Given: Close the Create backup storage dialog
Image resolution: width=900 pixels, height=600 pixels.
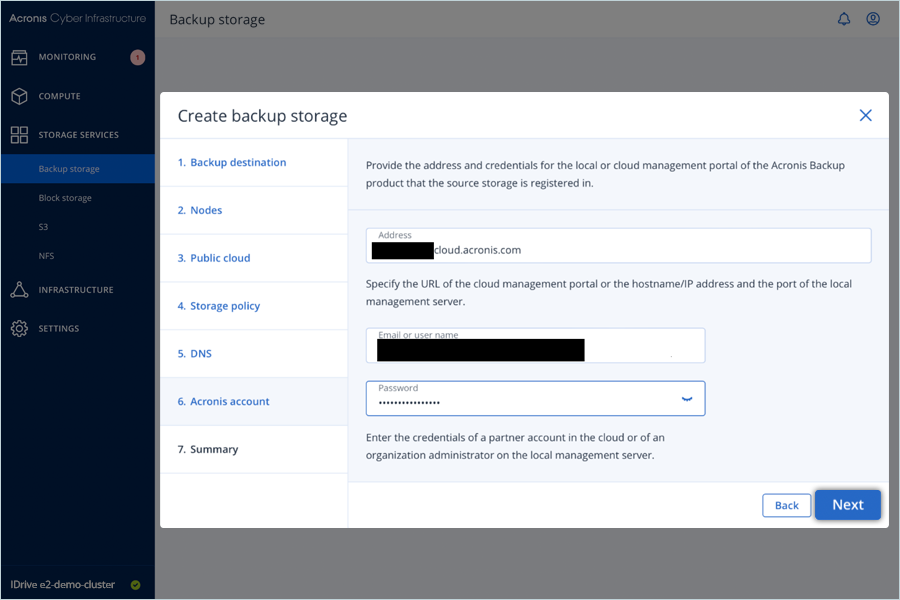Looking at the screenshot, I should click(x=865, y=115).
